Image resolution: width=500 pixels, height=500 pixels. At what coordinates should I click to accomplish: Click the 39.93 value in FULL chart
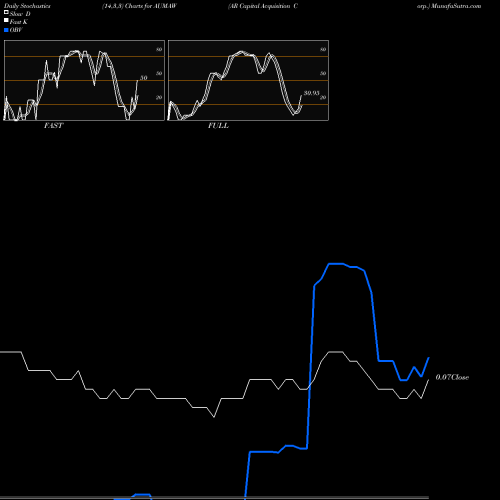[311, 93]
